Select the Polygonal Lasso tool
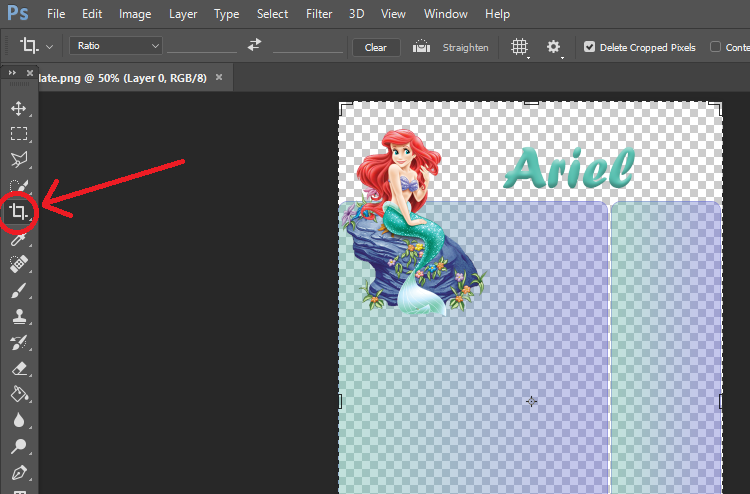750x494 pixels. tap(19, 160)
